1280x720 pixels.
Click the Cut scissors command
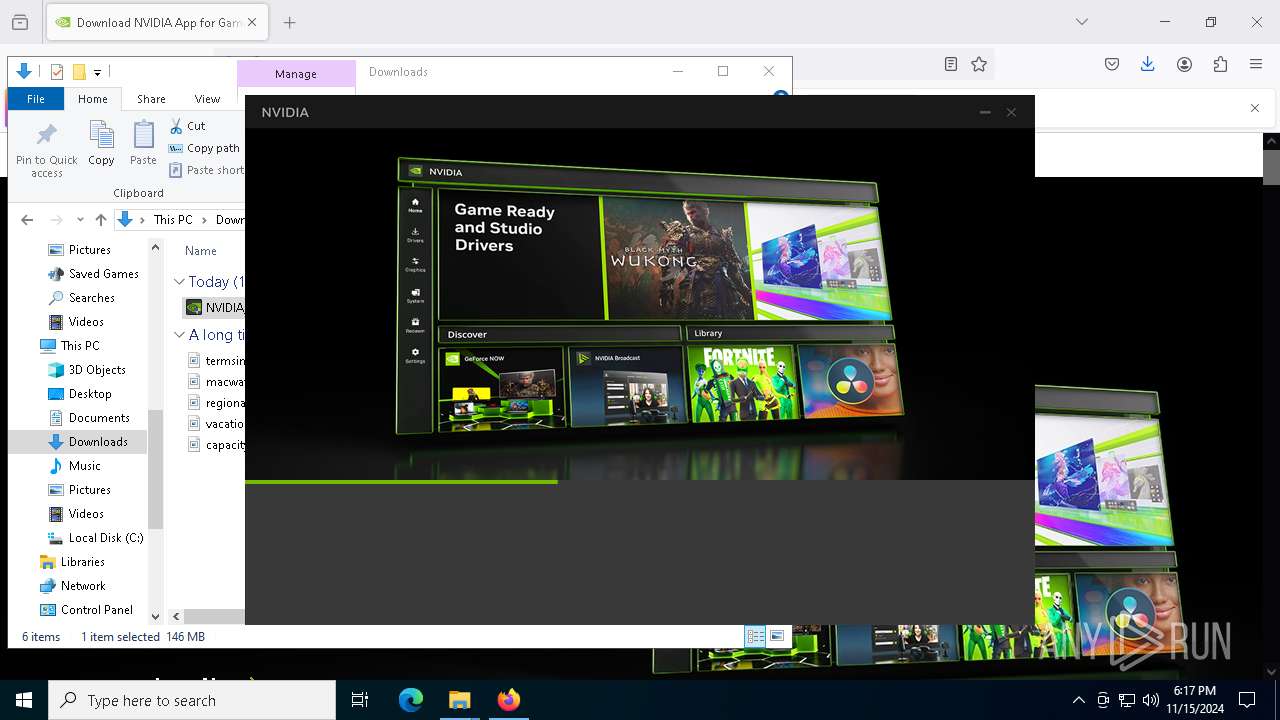tap(187, 126)
